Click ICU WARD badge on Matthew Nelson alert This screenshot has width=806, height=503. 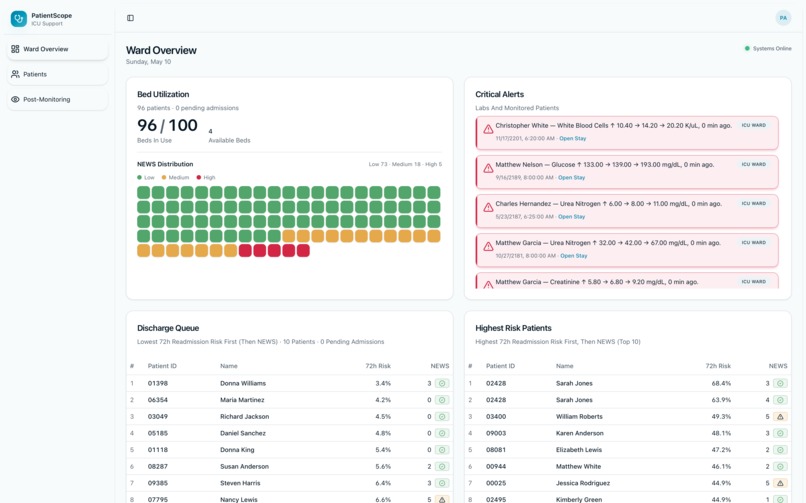pos(754,164)
